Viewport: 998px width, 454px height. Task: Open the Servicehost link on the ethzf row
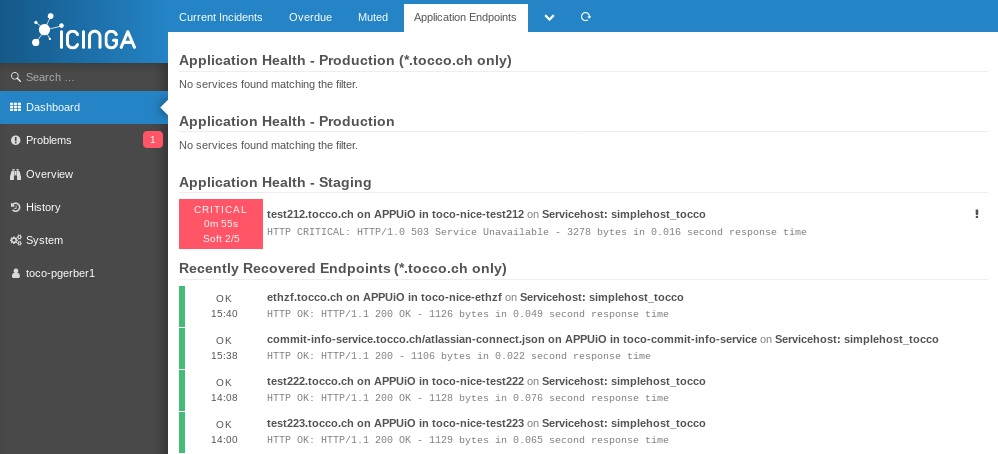601,297
